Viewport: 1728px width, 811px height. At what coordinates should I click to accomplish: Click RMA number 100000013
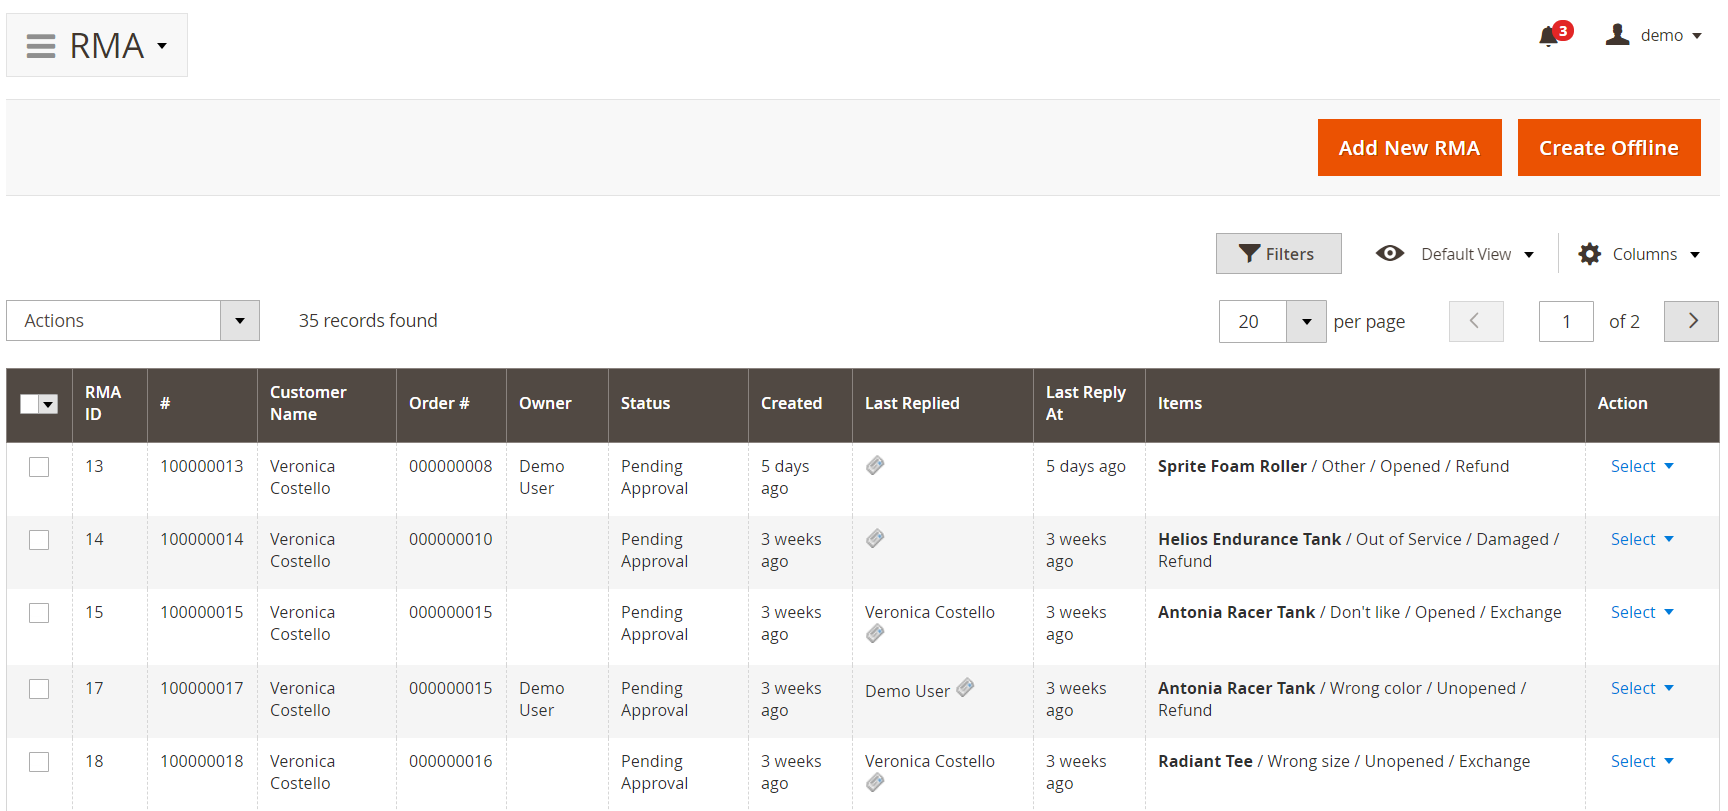coord(201,466)
